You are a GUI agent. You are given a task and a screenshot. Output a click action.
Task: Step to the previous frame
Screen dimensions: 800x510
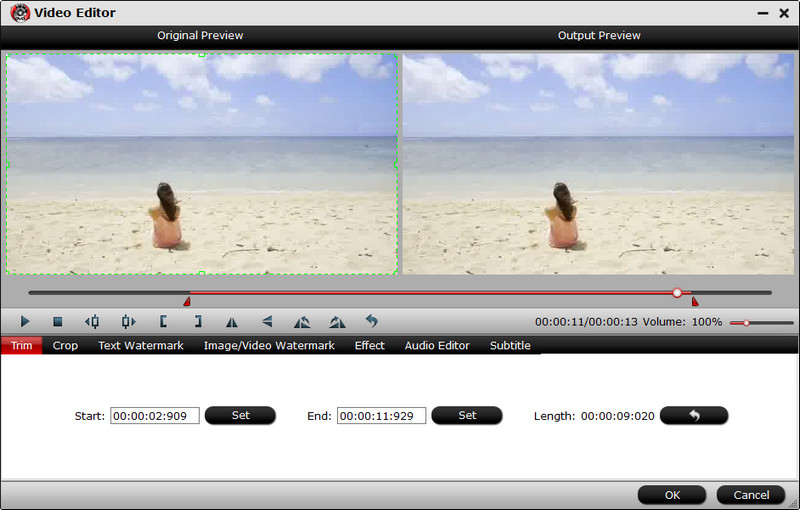coord(93,322)
